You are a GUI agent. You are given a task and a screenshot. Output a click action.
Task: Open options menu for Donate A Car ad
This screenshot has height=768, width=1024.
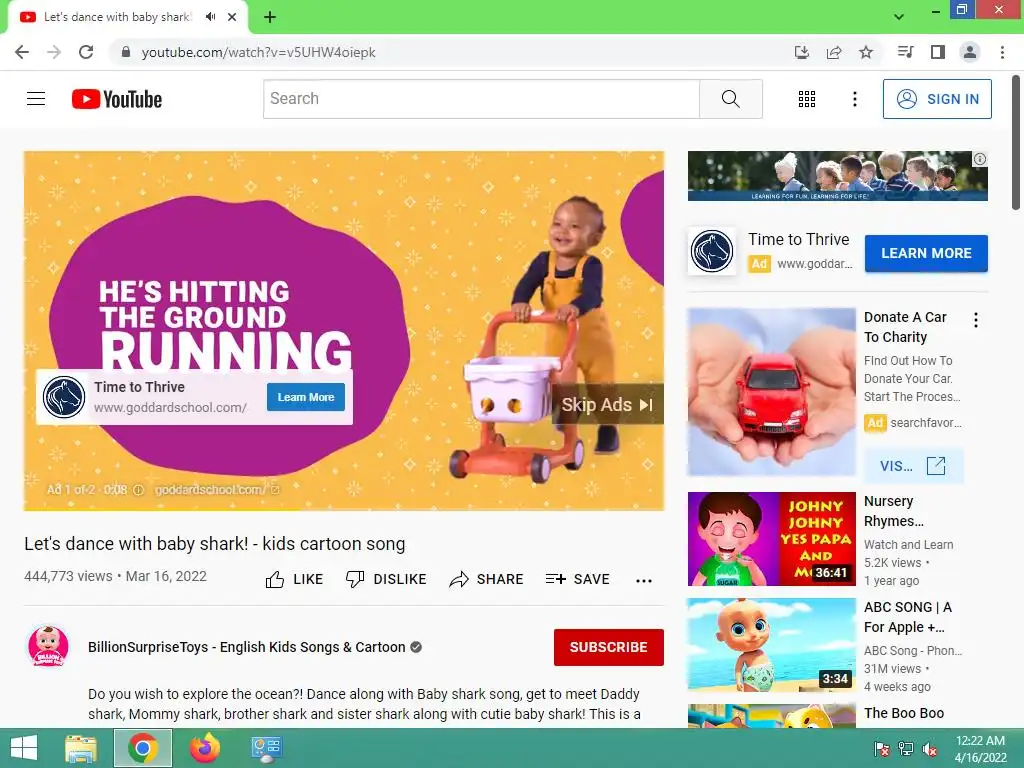(x=976, y=320)
